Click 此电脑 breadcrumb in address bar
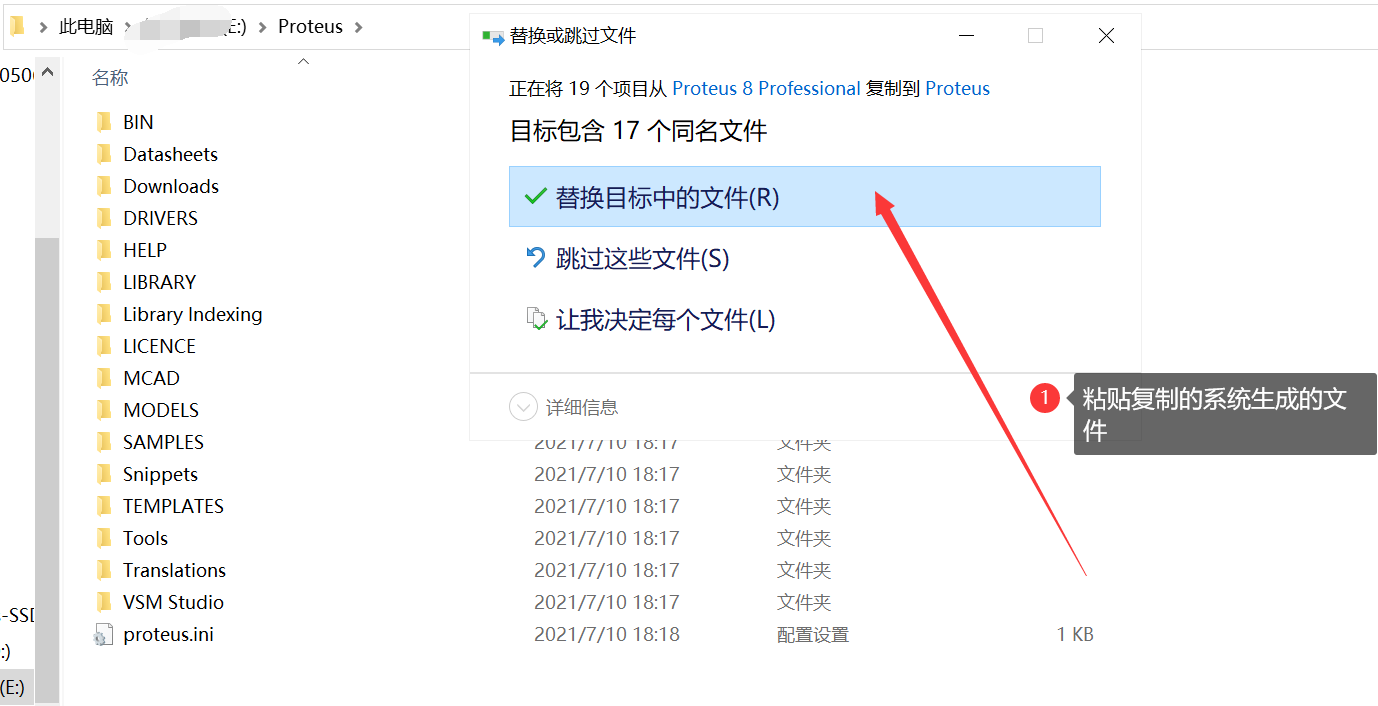This screenshot has width=1378, height=706. (86, 27)
